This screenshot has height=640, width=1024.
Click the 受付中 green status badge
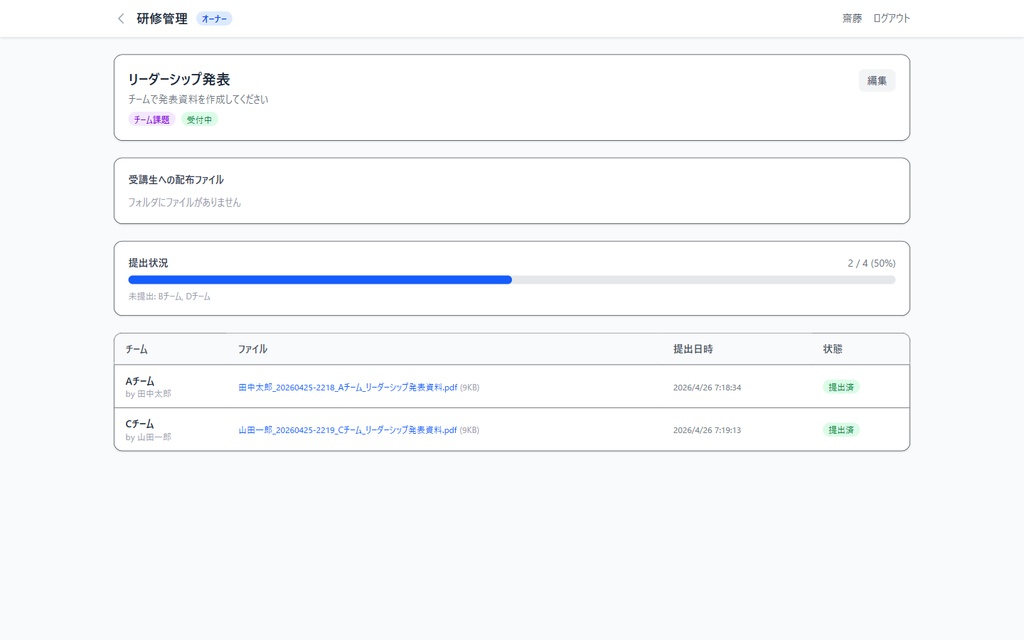click(x=198, y=120)
